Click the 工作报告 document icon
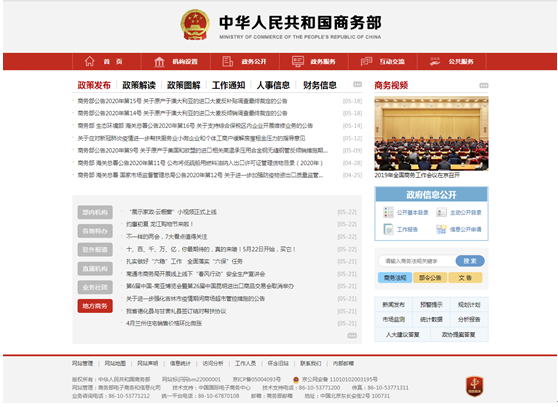This screenshot has width=558, height=407. (x=388, y=229)
